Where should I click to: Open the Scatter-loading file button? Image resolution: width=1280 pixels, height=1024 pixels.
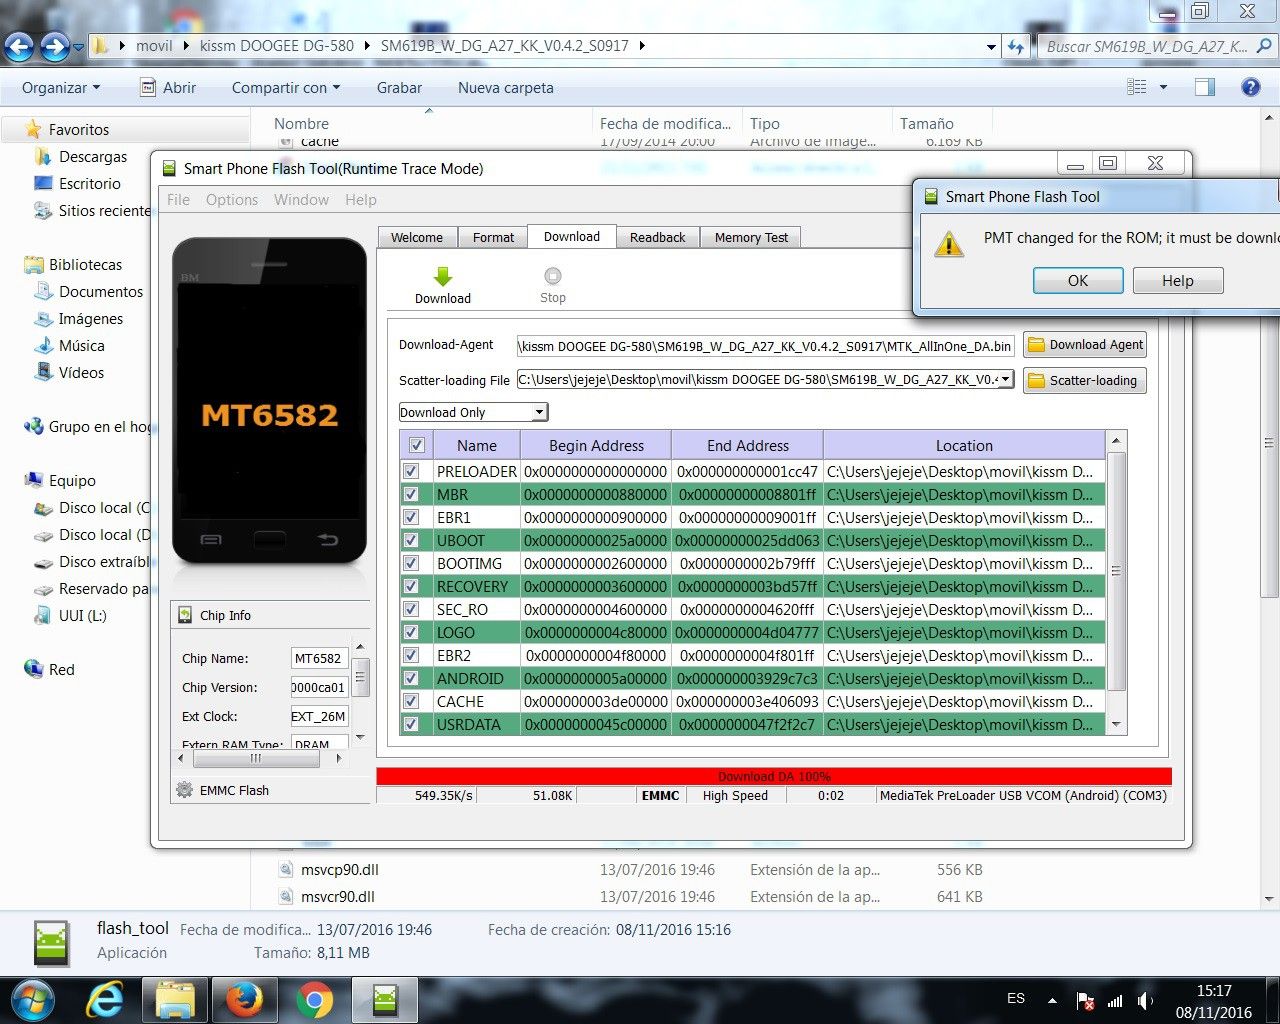pyautogui.click(x=1085, y=381)
